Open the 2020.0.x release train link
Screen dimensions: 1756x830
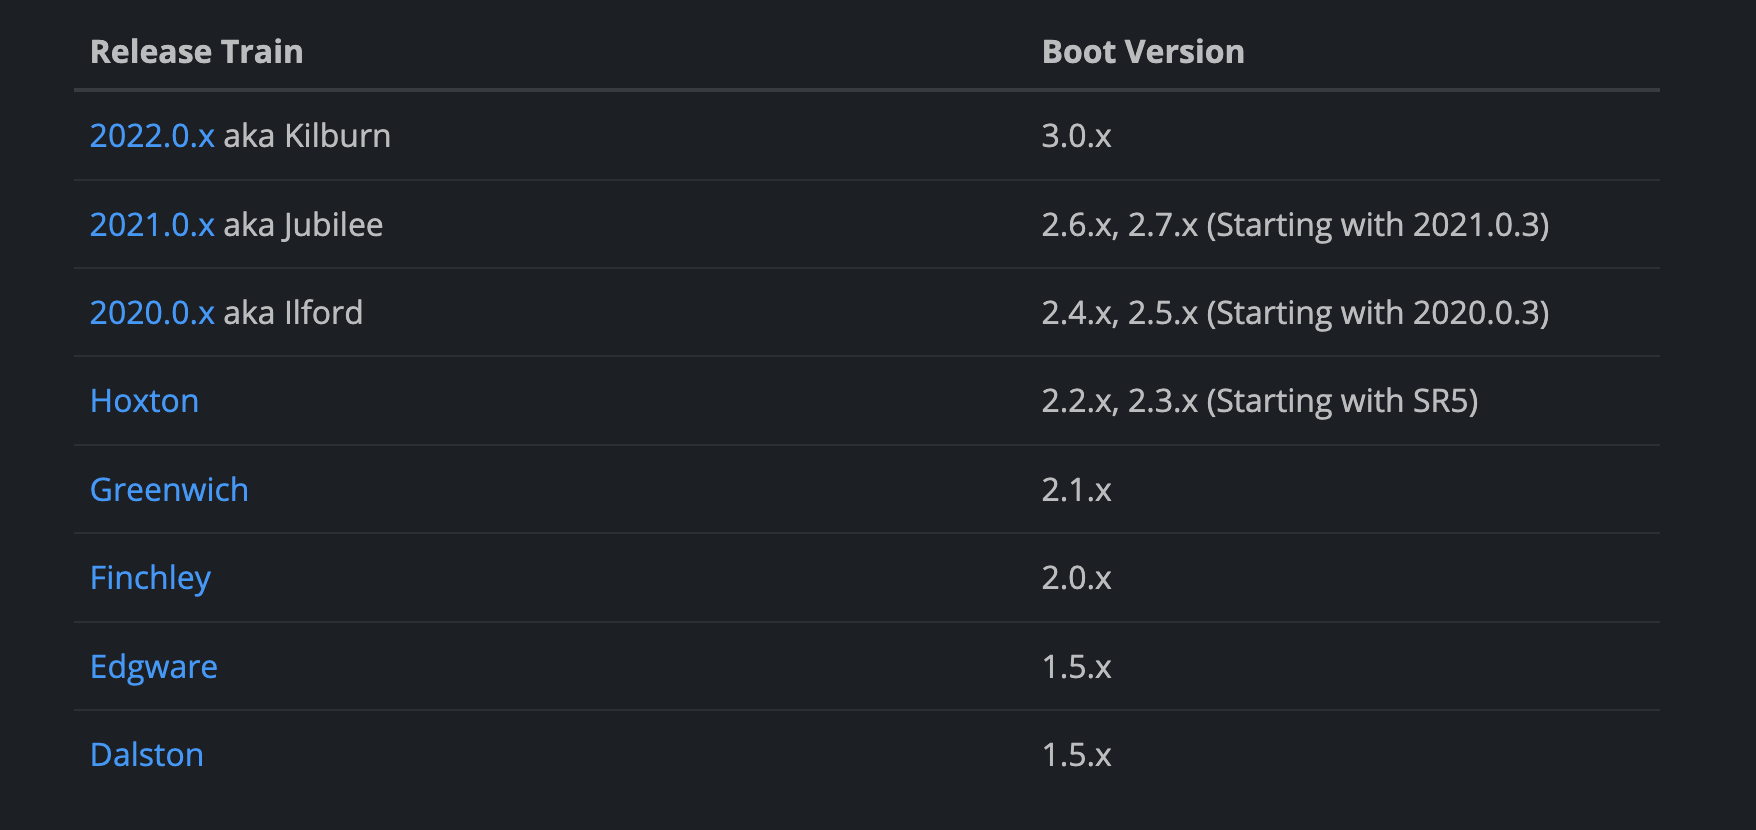pyautogui.click(x=152, y=313)
